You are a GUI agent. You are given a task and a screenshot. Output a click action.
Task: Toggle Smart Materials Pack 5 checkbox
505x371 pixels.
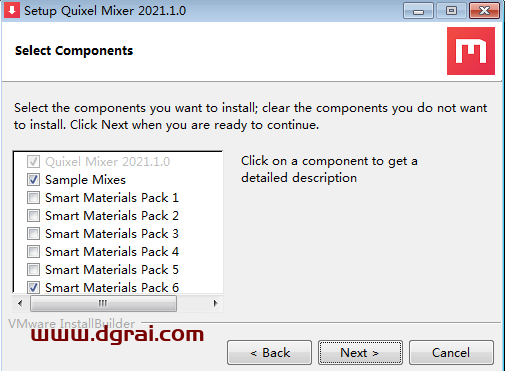pos(33,270)
